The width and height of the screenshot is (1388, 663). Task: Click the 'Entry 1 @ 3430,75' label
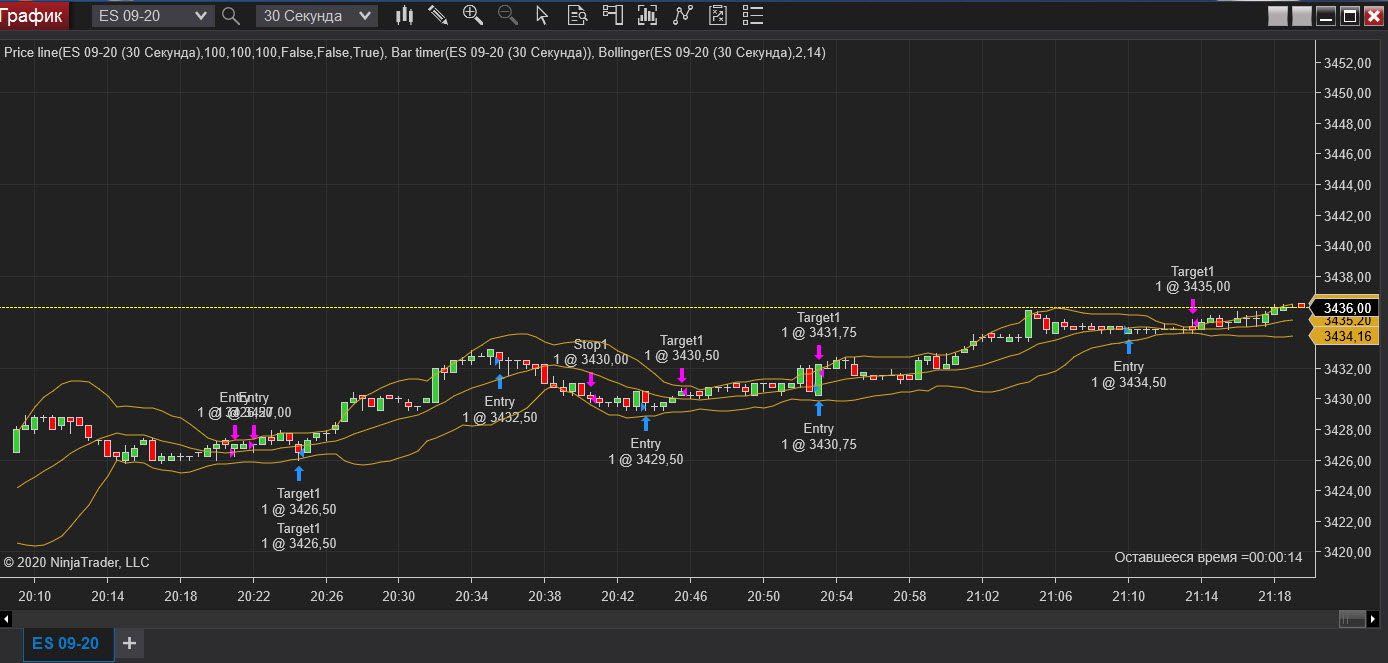point(818,437)
